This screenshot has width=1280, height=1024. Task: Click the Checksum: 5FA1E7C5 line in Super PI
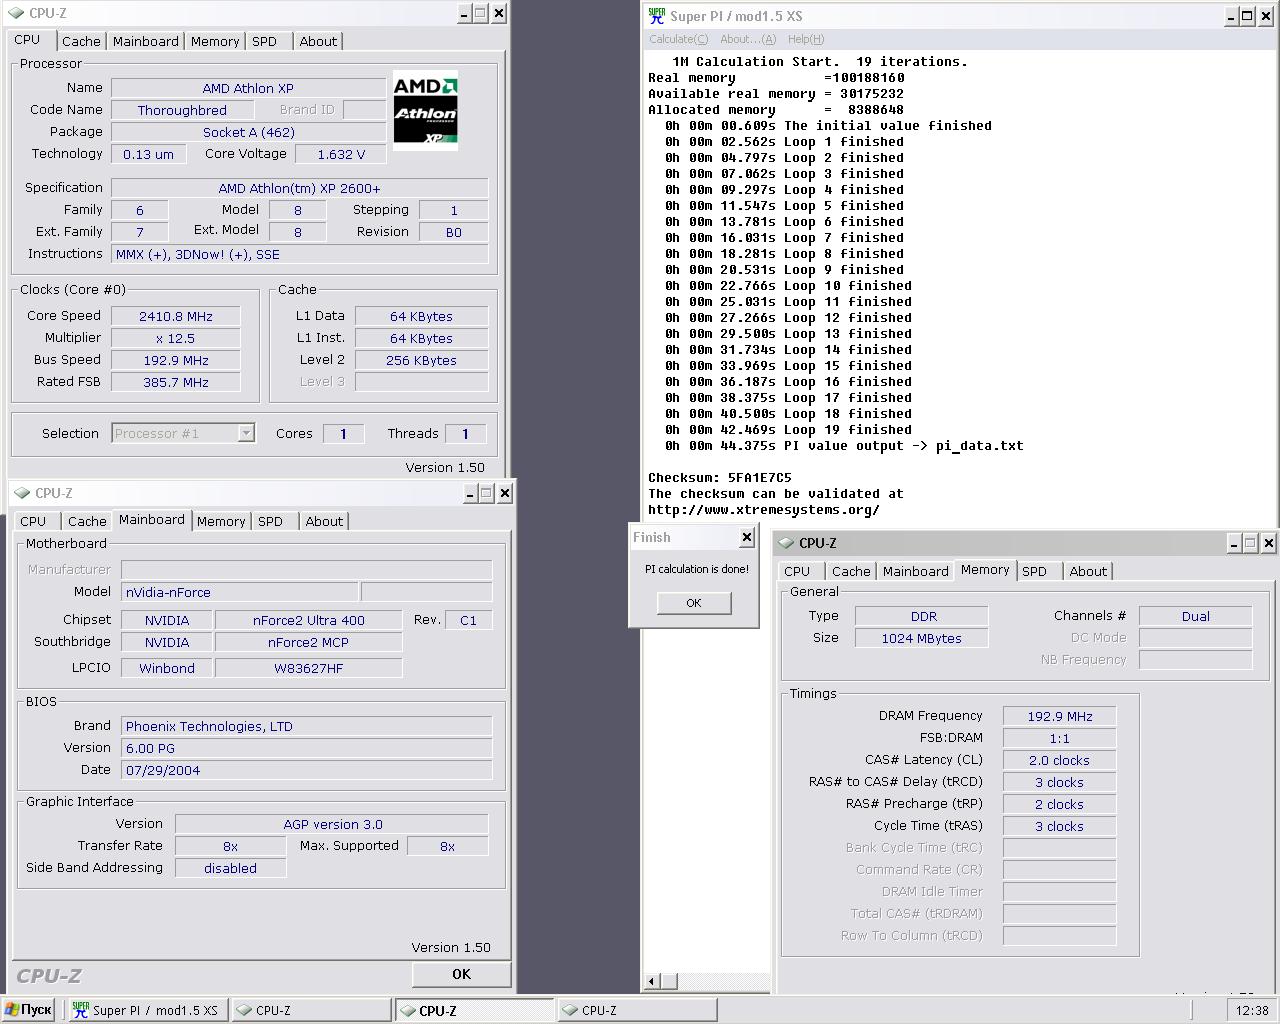tap(720, 478)
